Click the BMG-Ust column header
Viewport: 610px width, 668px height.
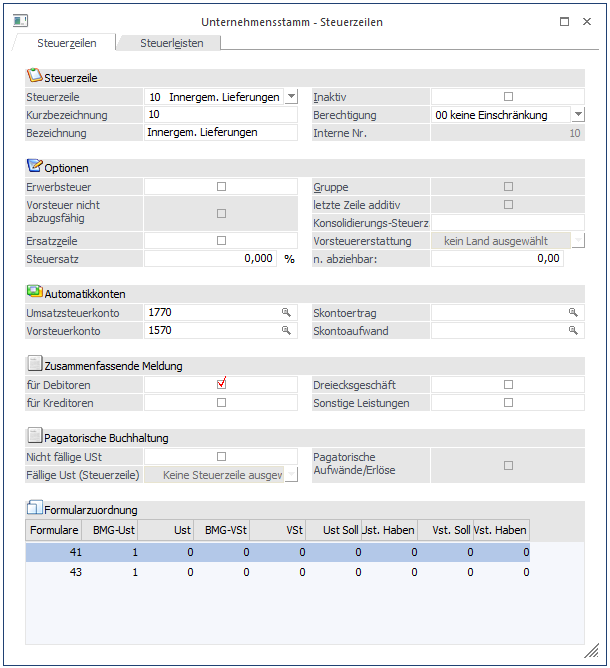pyautogui.click(x=109, y=531)
